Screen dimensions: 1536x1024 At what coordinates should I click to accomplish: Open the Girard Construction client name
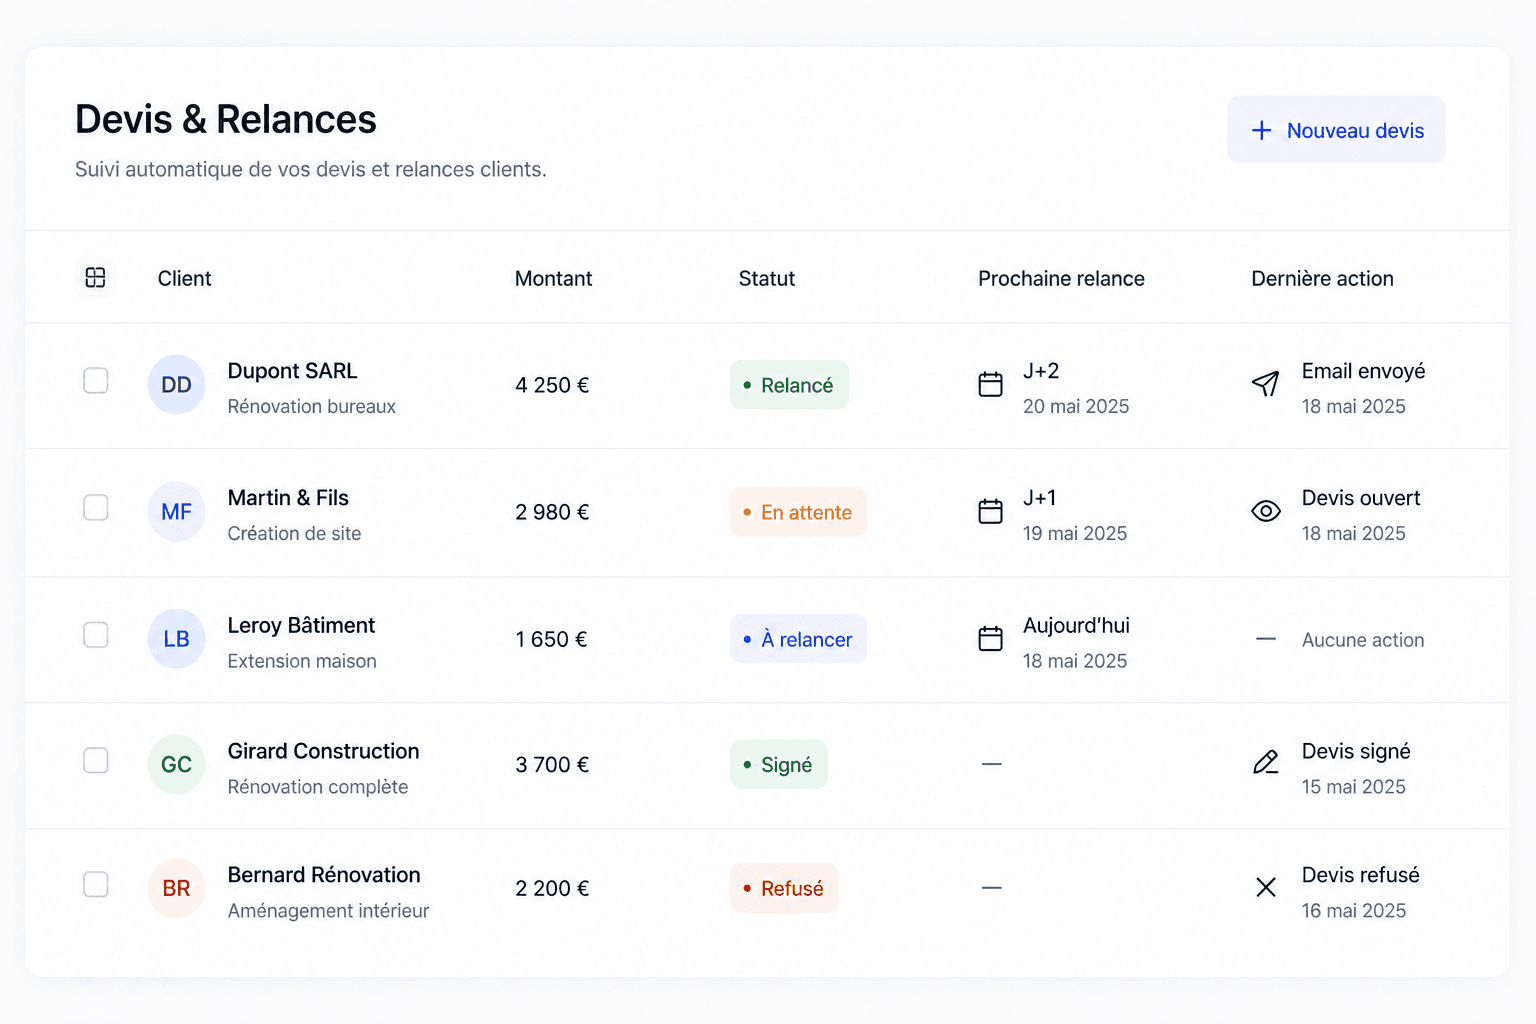323,751
